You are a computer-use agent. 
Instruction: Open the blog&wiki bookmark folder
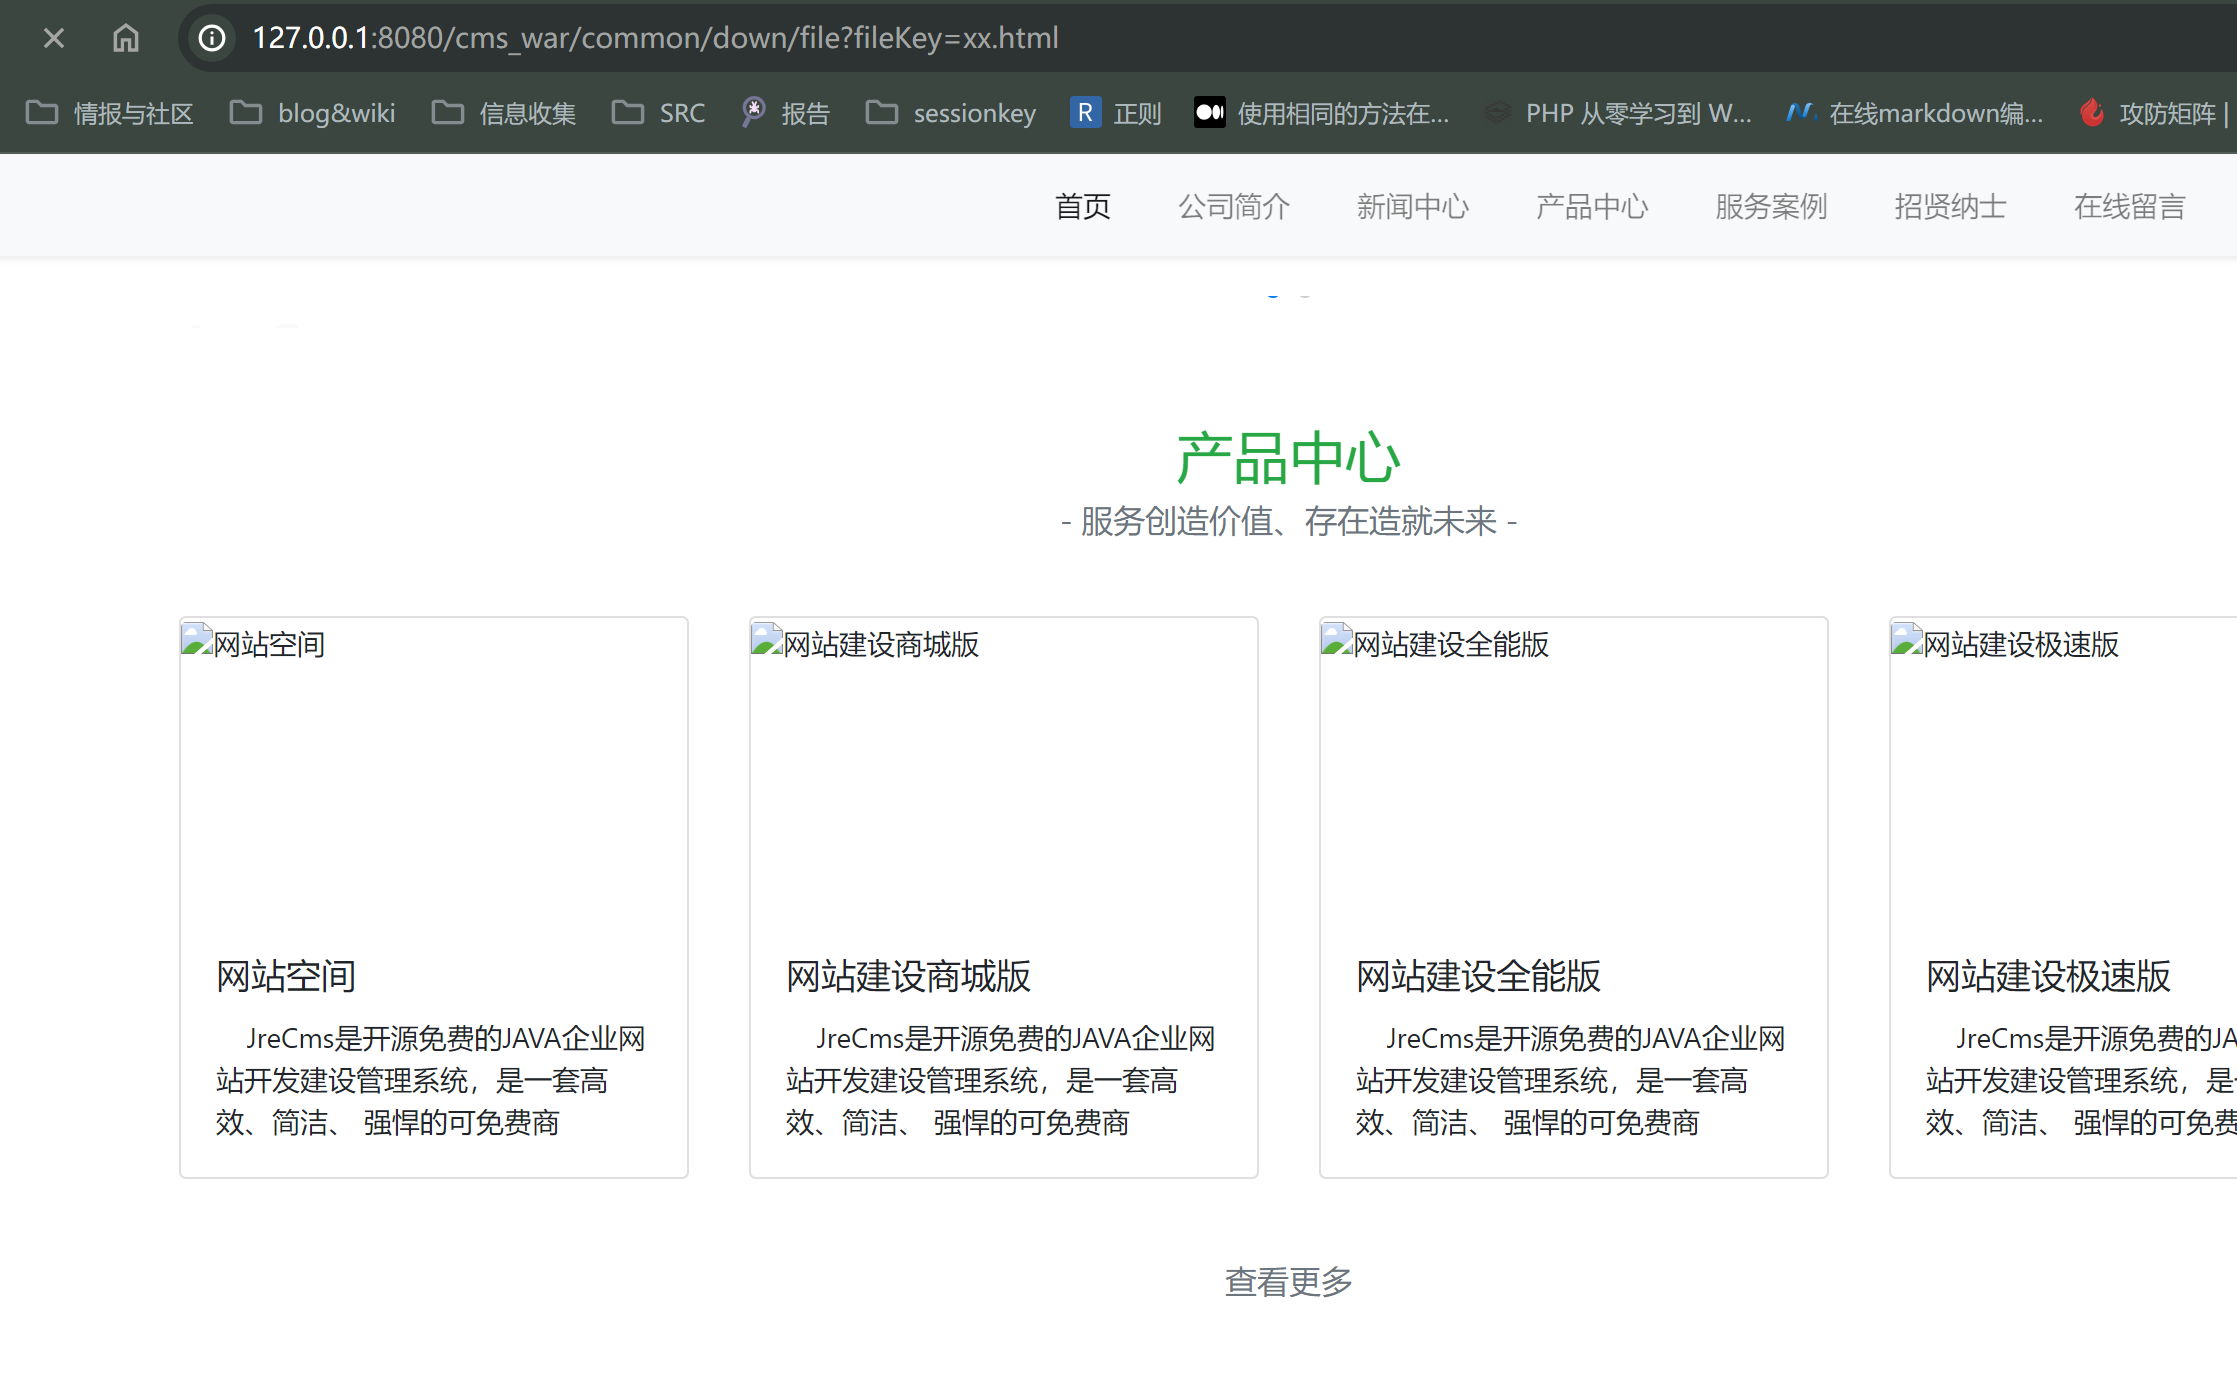coord(313,113)
